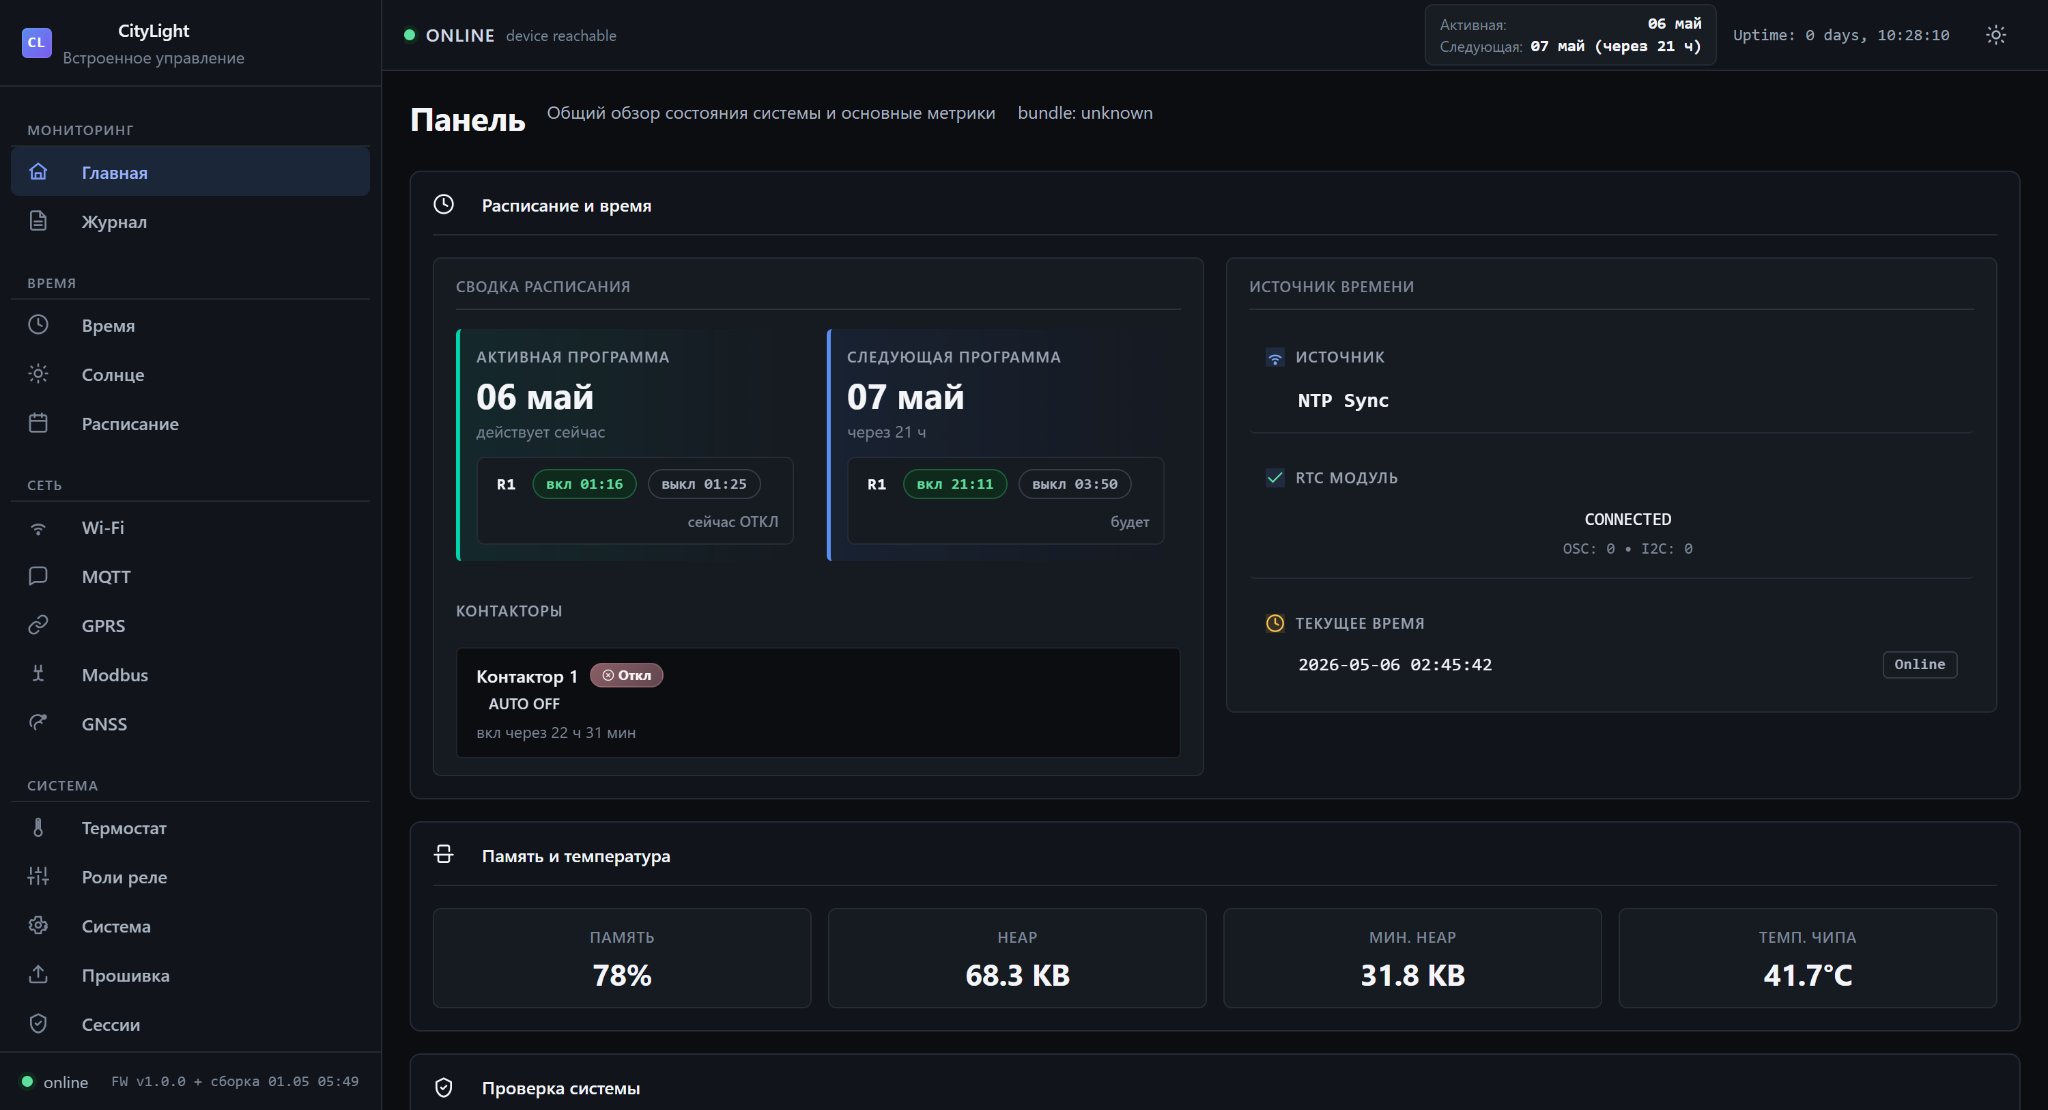Click the Откл status badge of Контактор 1

pyautogui.click(x=627, y=675)
